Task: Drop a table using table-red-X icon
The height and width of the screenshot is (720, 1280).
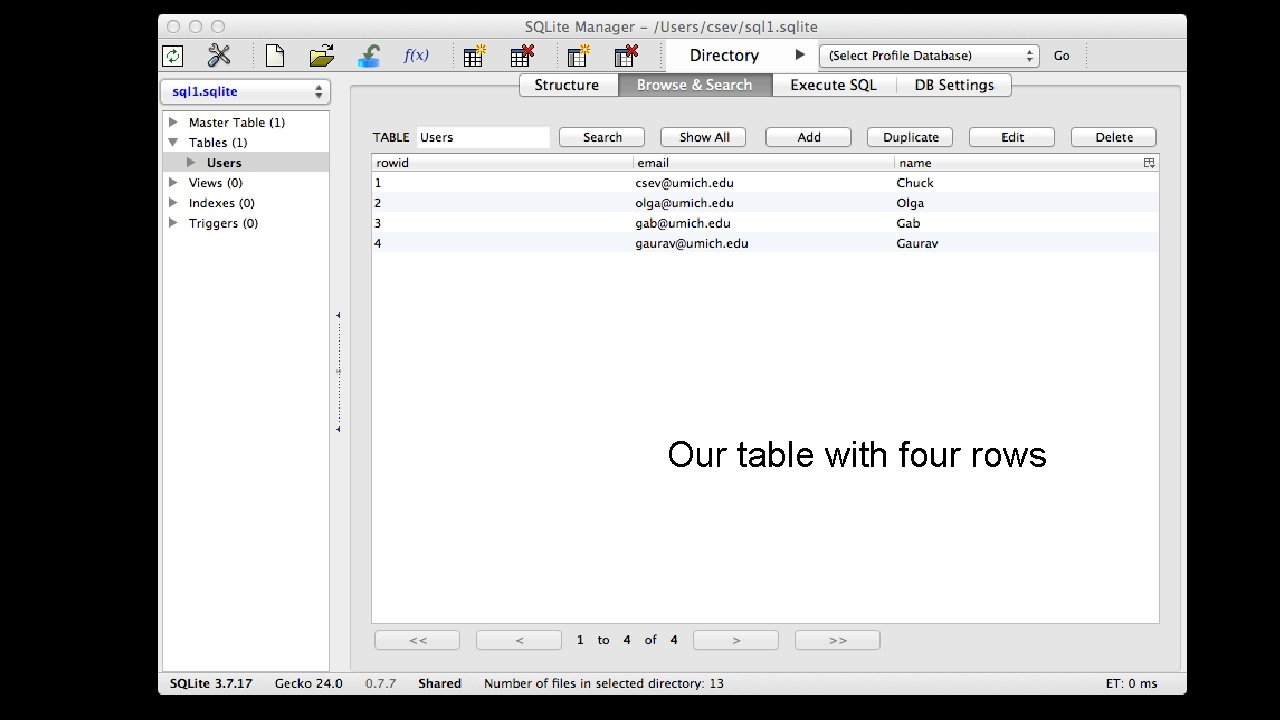Action: point(521,56)
